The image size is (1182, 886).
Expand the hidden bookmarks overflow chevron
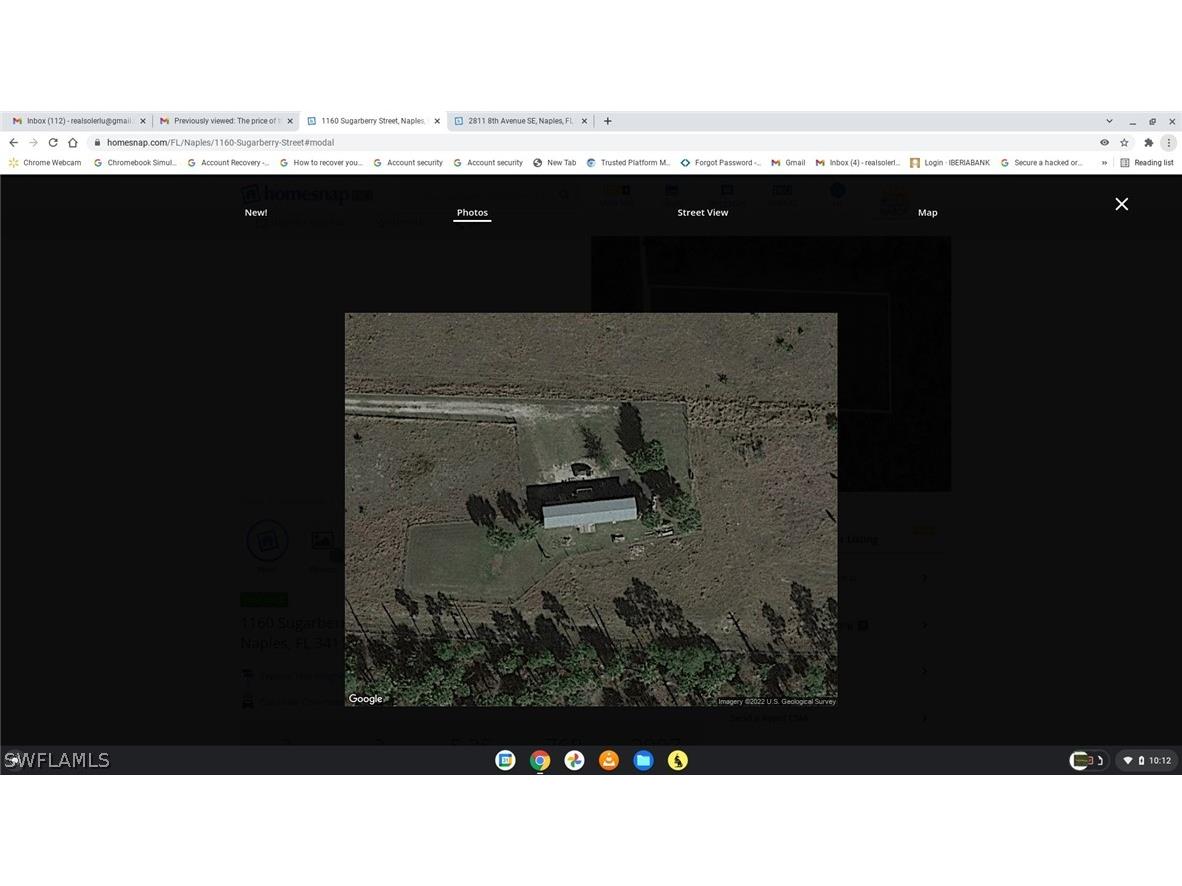(x=1104, y=163)
